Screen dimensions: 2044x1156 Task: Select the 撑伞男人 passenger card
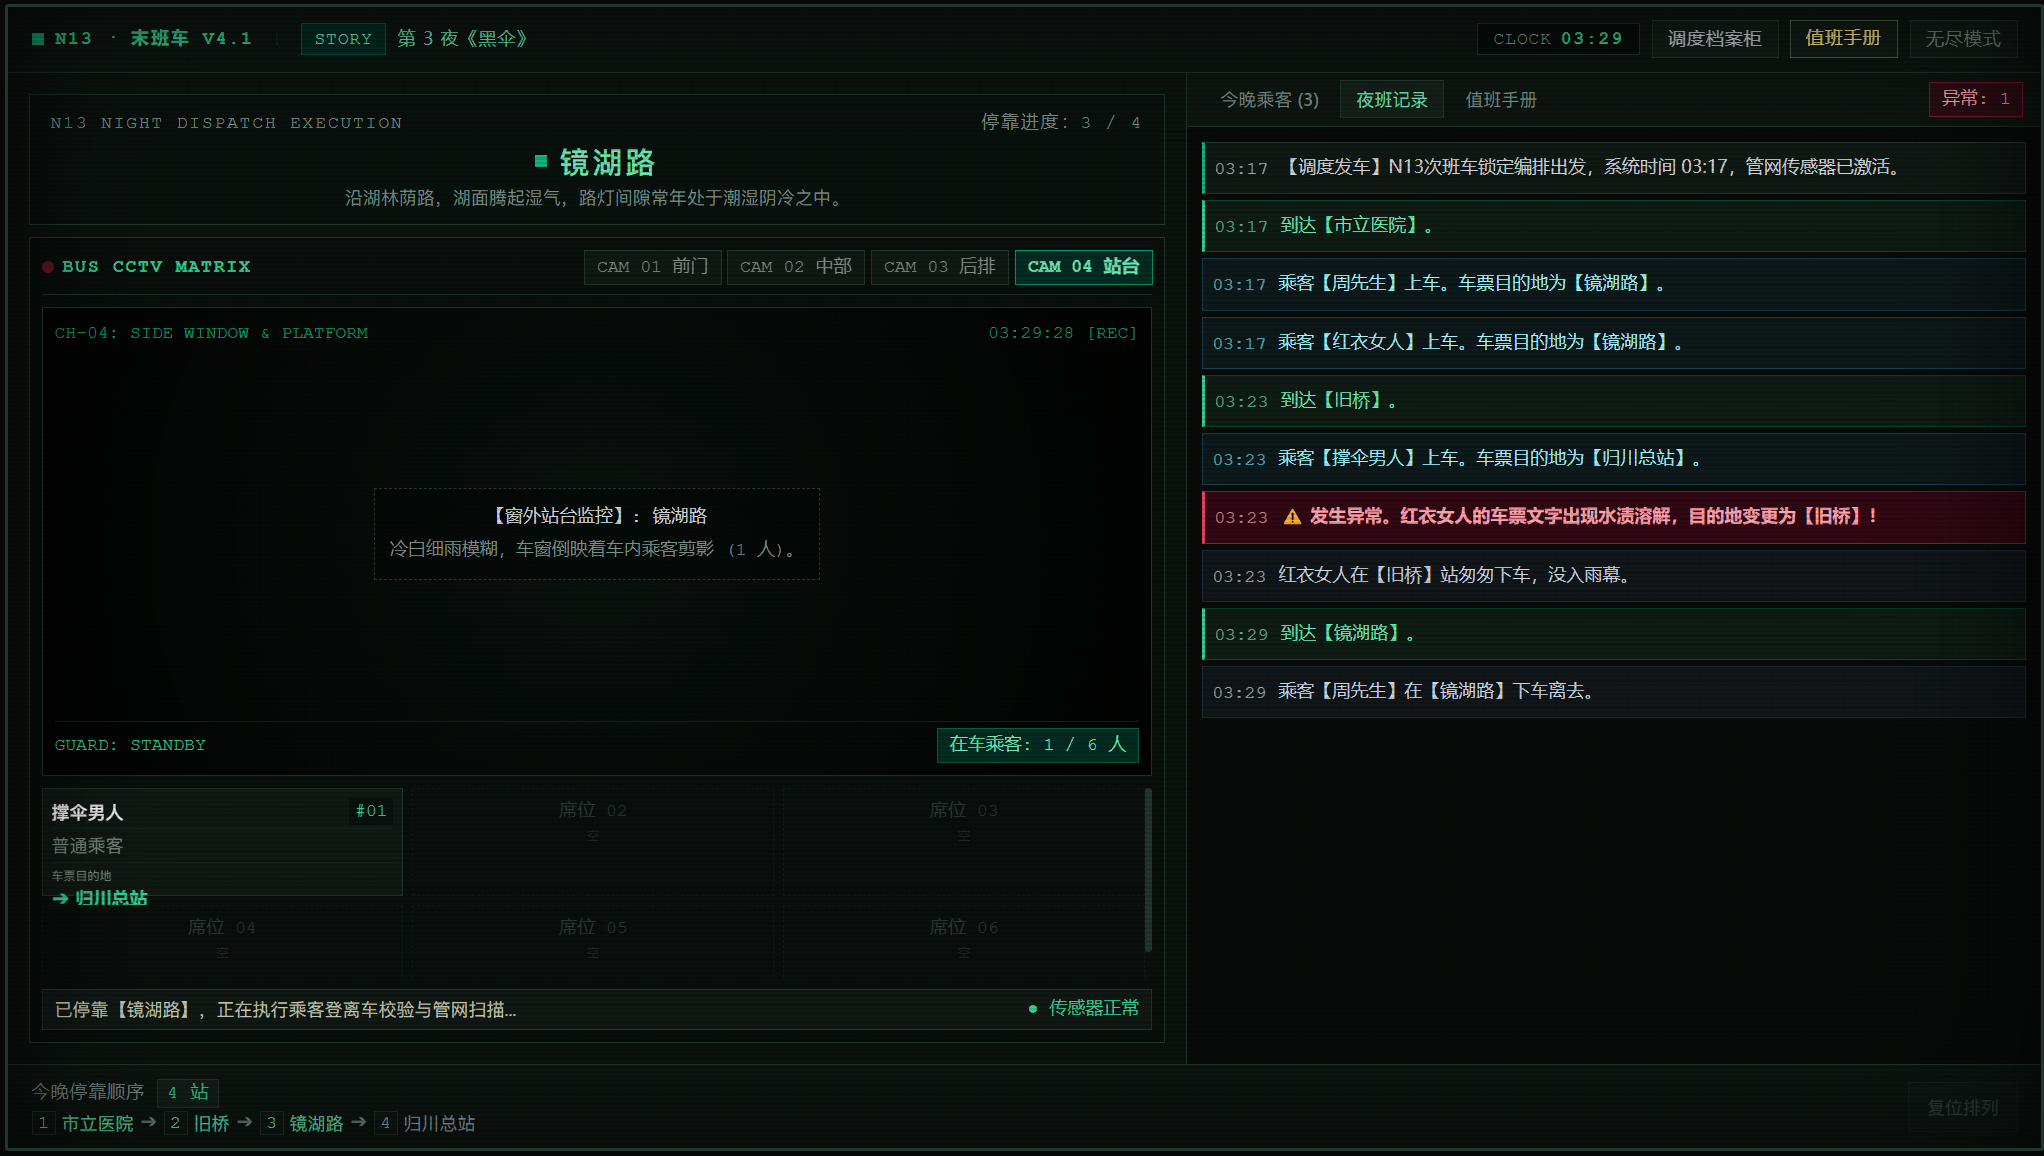coord(222,842)
